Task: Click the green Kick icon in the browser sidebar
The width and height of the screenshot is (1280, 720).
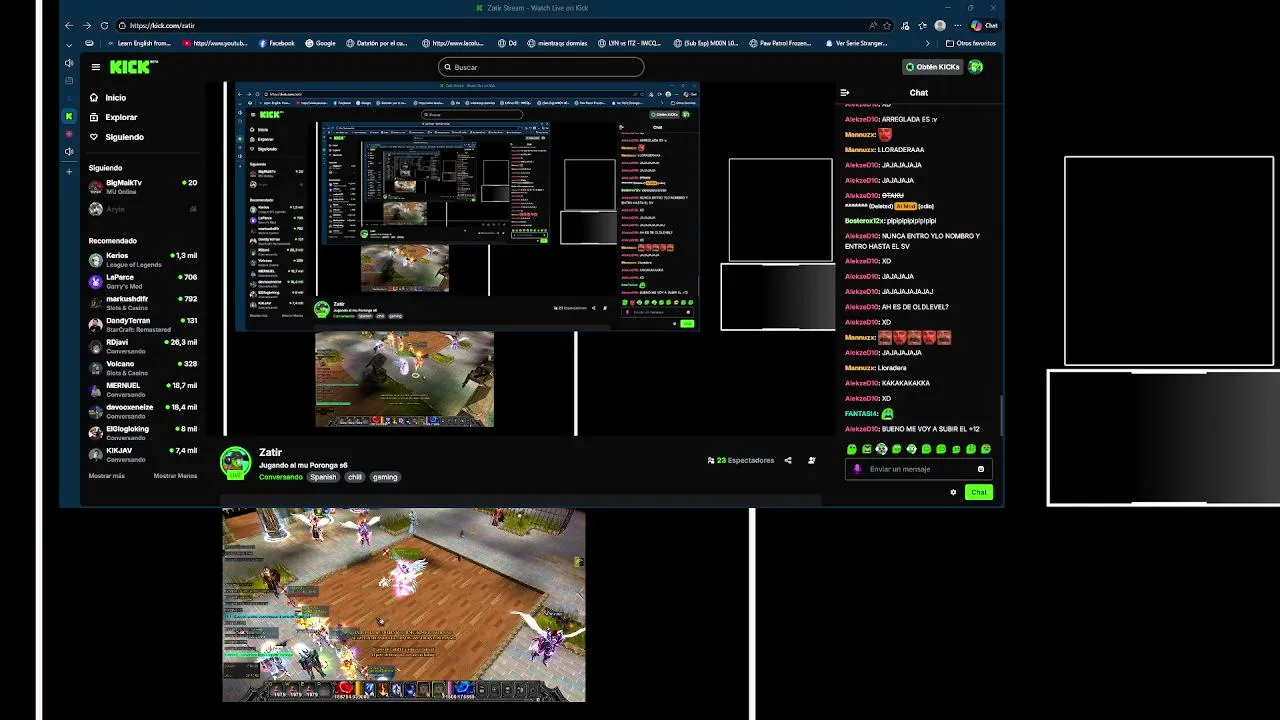Action: pyautogui.click(x=69, y=117)
